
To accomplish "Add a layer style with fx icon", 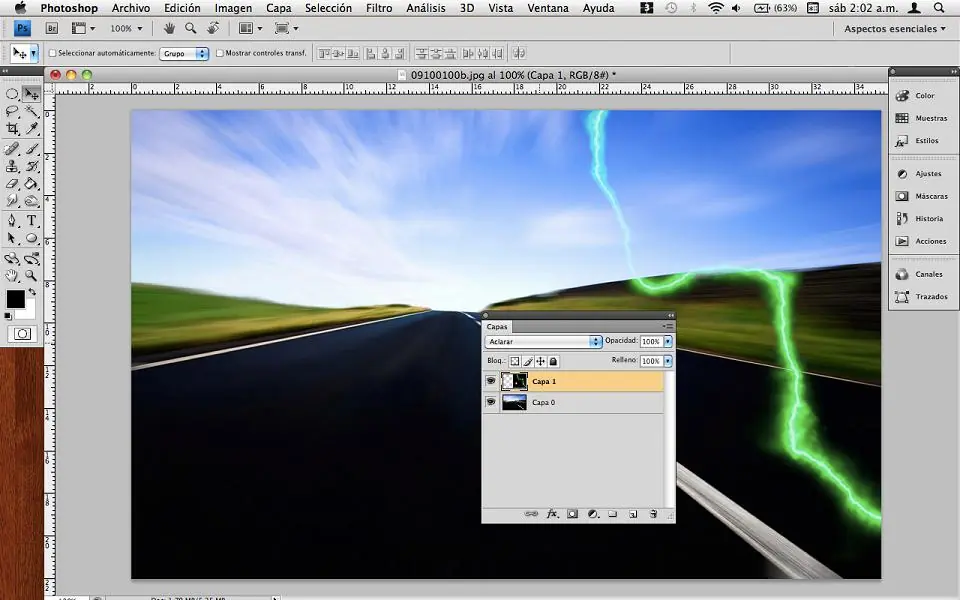I will (x=552, y=514).
